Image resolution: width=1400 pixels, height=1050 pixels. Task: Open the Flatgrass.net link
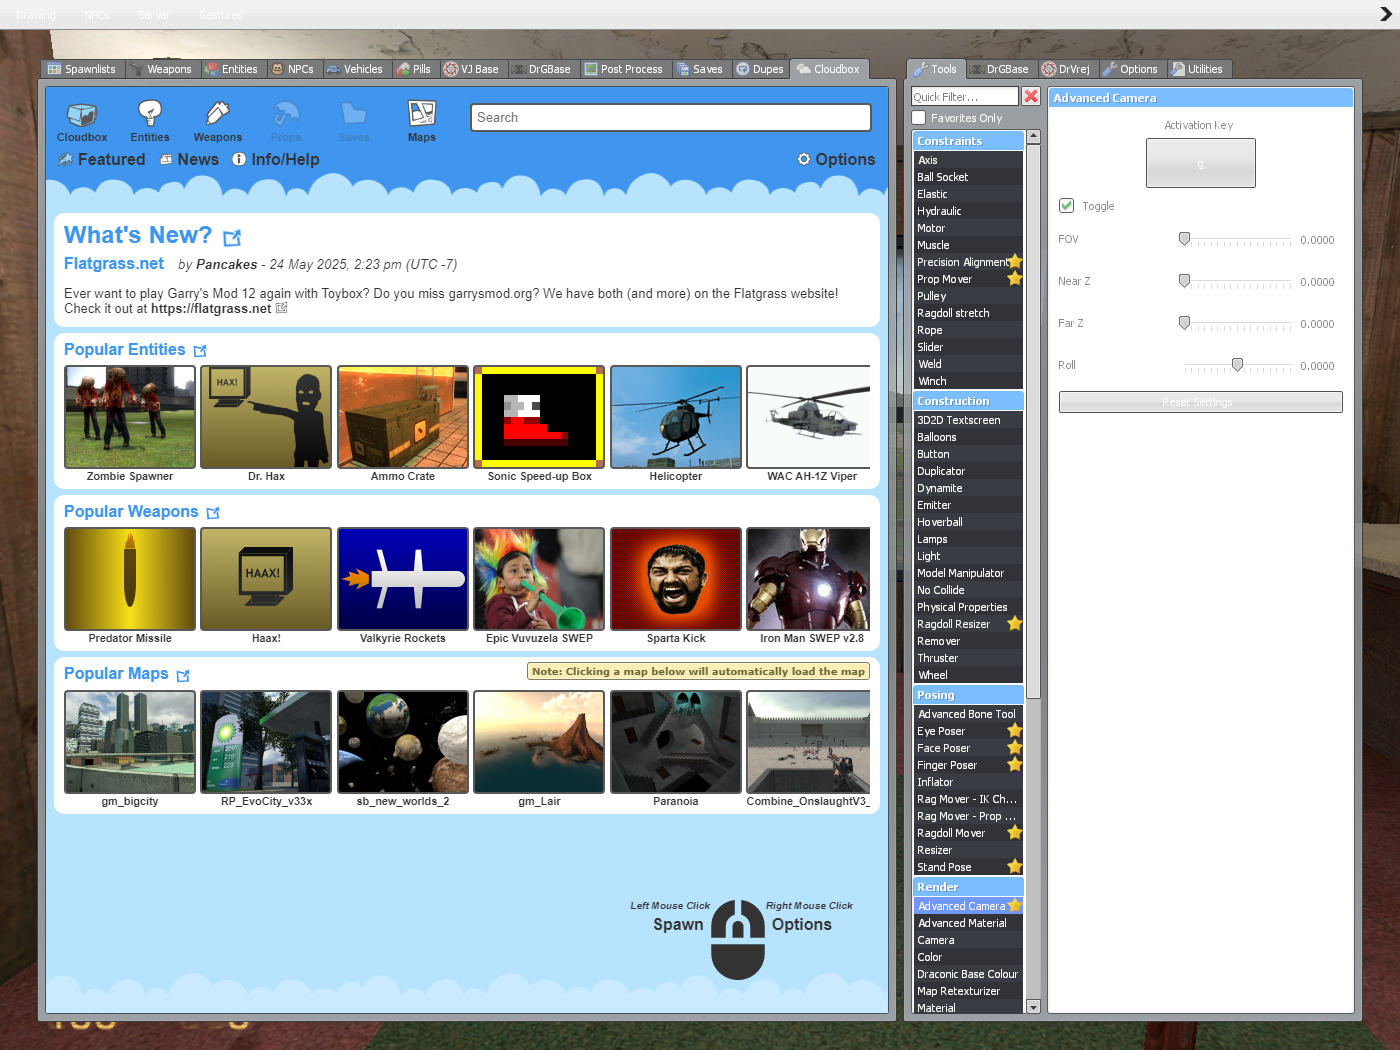pyautogui.click(x=114, y=264)
